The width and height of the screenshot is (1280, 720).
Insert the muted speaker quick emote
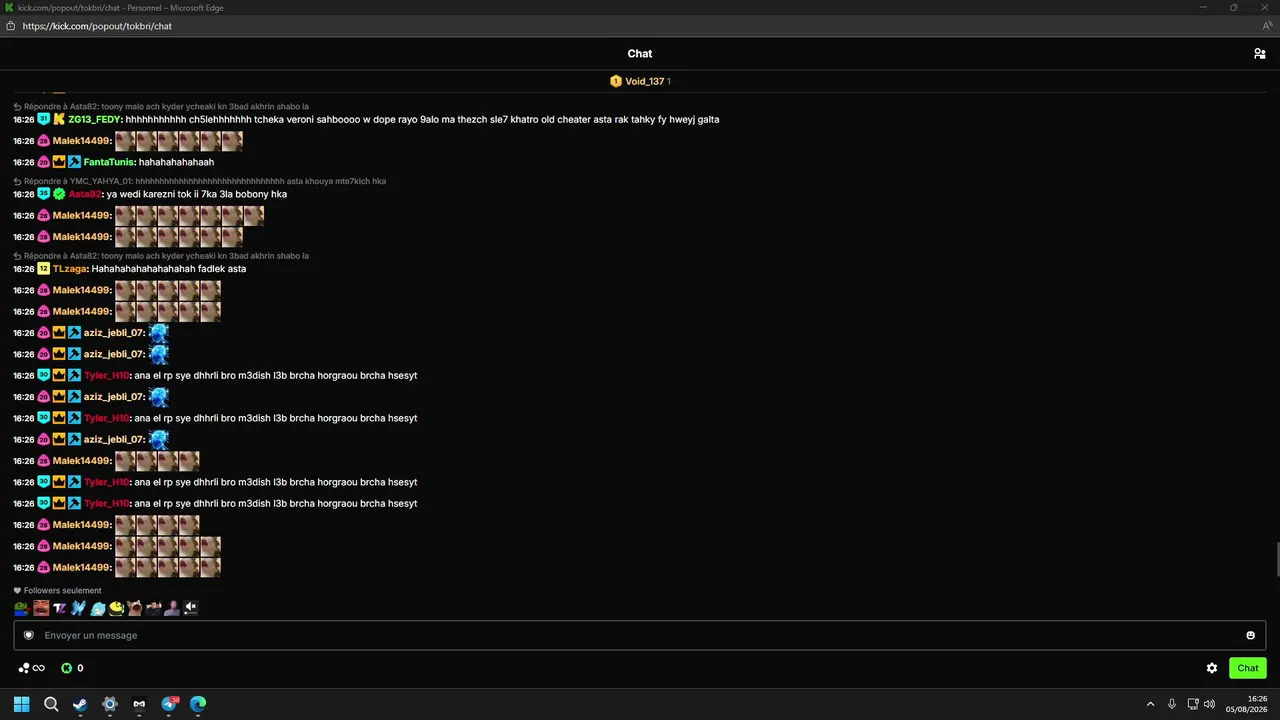tap(190, 608)
